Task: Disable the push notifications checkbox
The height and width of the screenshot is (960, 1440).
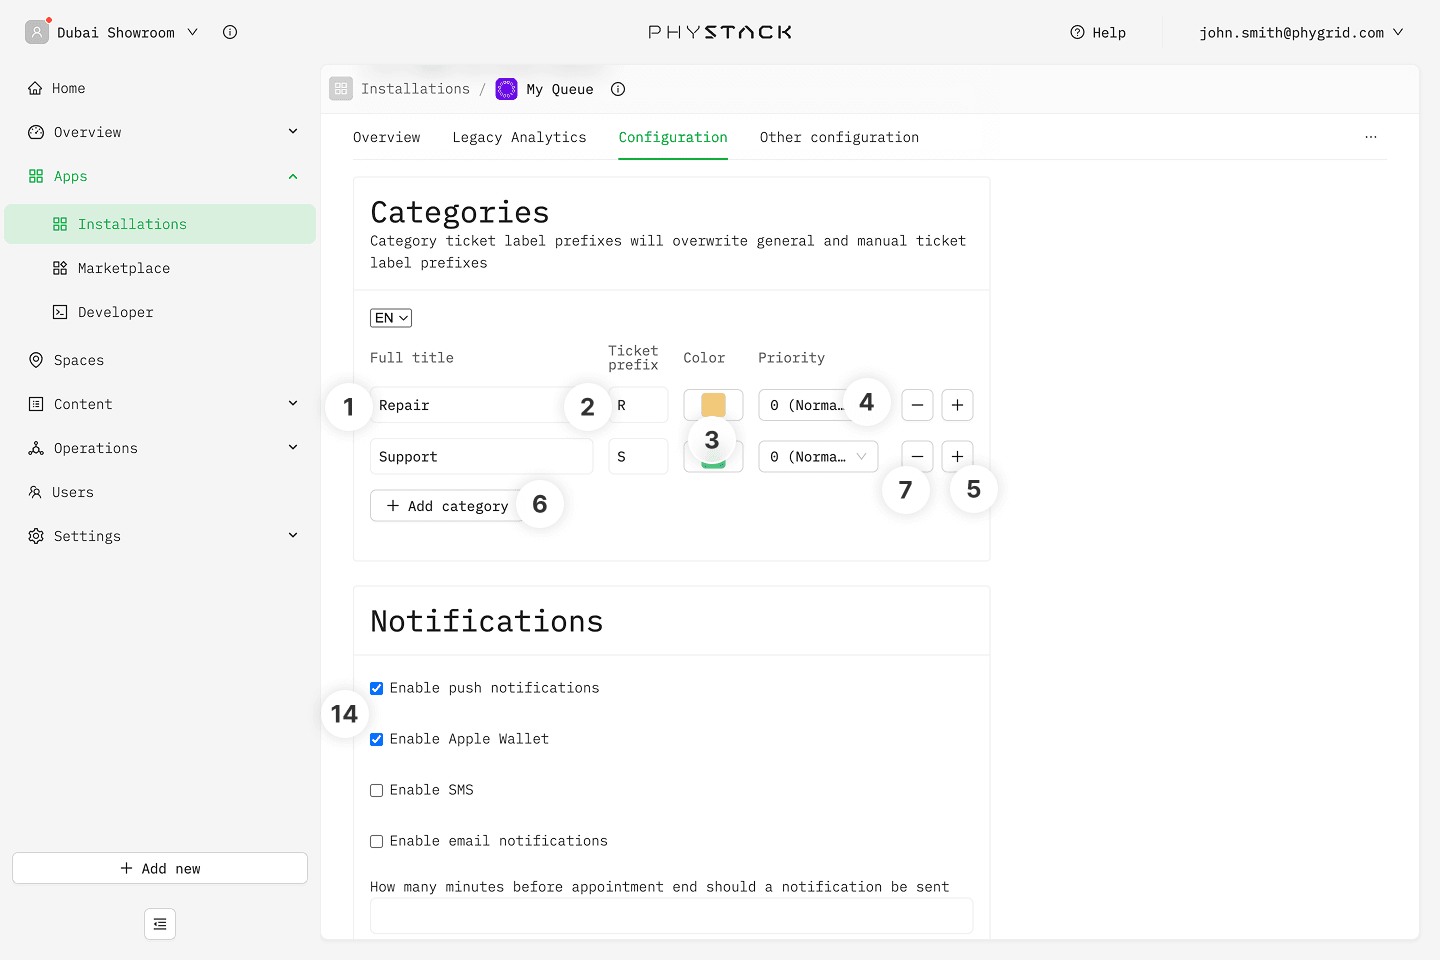Action: pyautogui.click(x=377, y=688)
